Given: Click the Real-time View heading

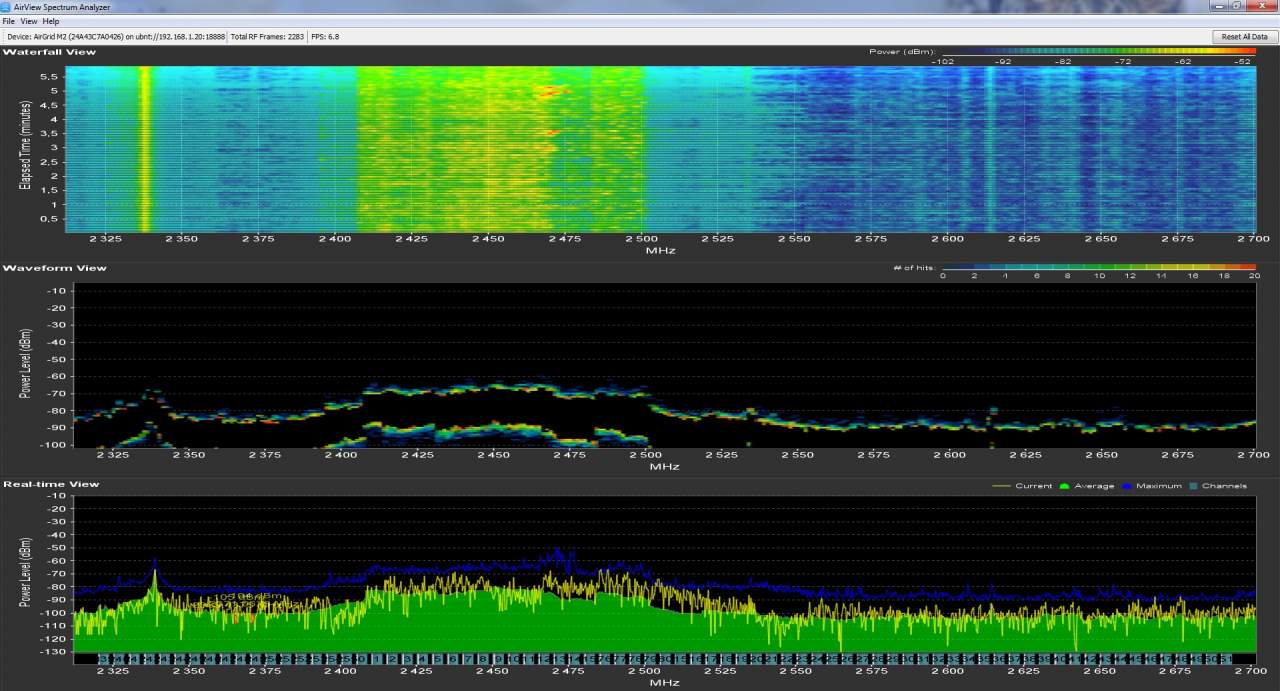Looking at the screenshot, I should point(51,484).
